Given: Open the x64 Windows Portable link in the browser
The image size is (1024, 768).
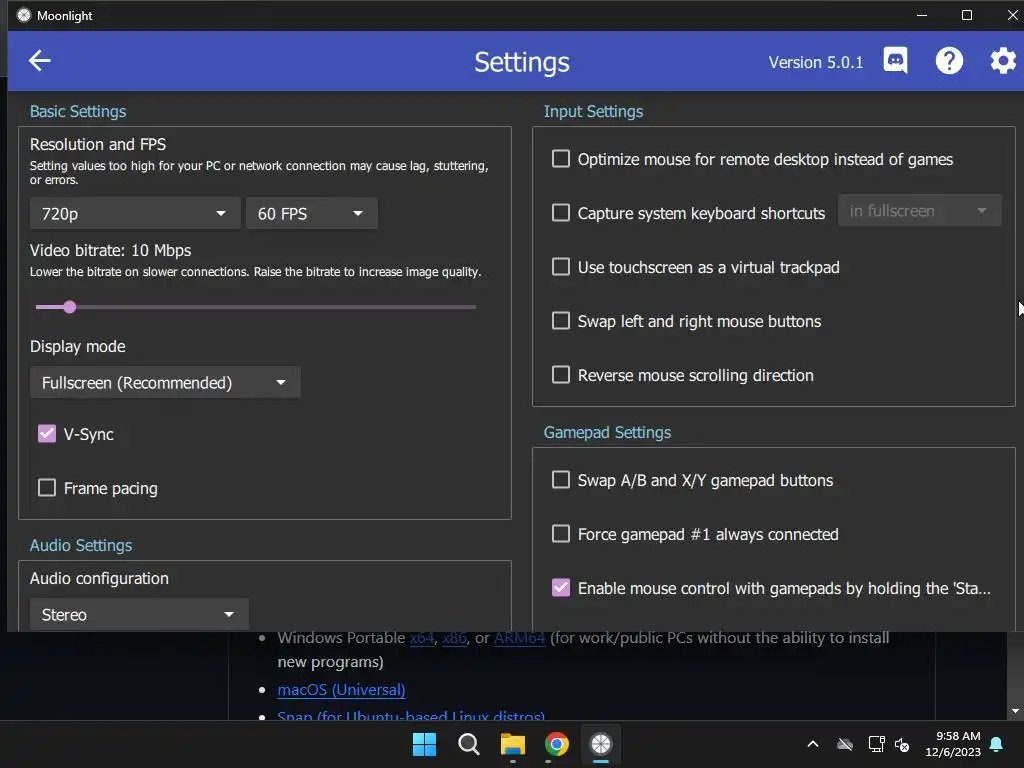Looking at the screenshot, I should (422, 638).
